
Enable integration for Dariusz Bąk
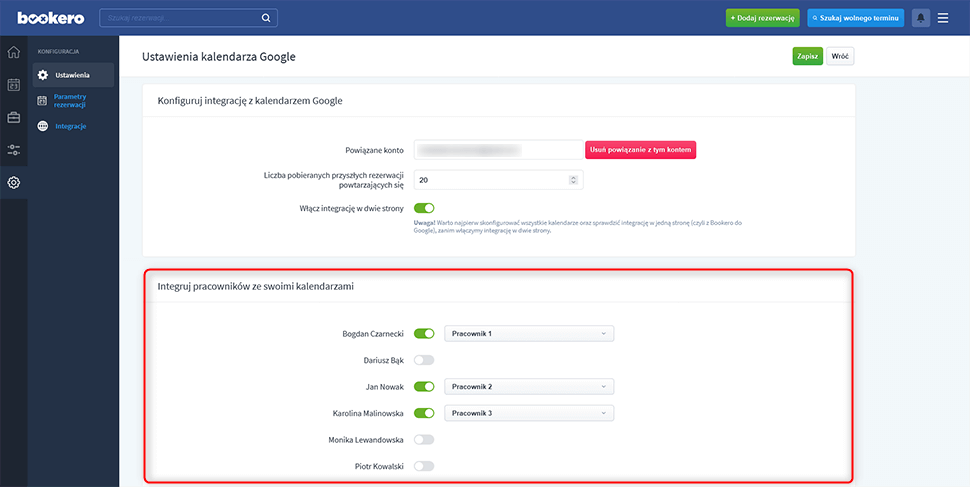pos(424,360)
